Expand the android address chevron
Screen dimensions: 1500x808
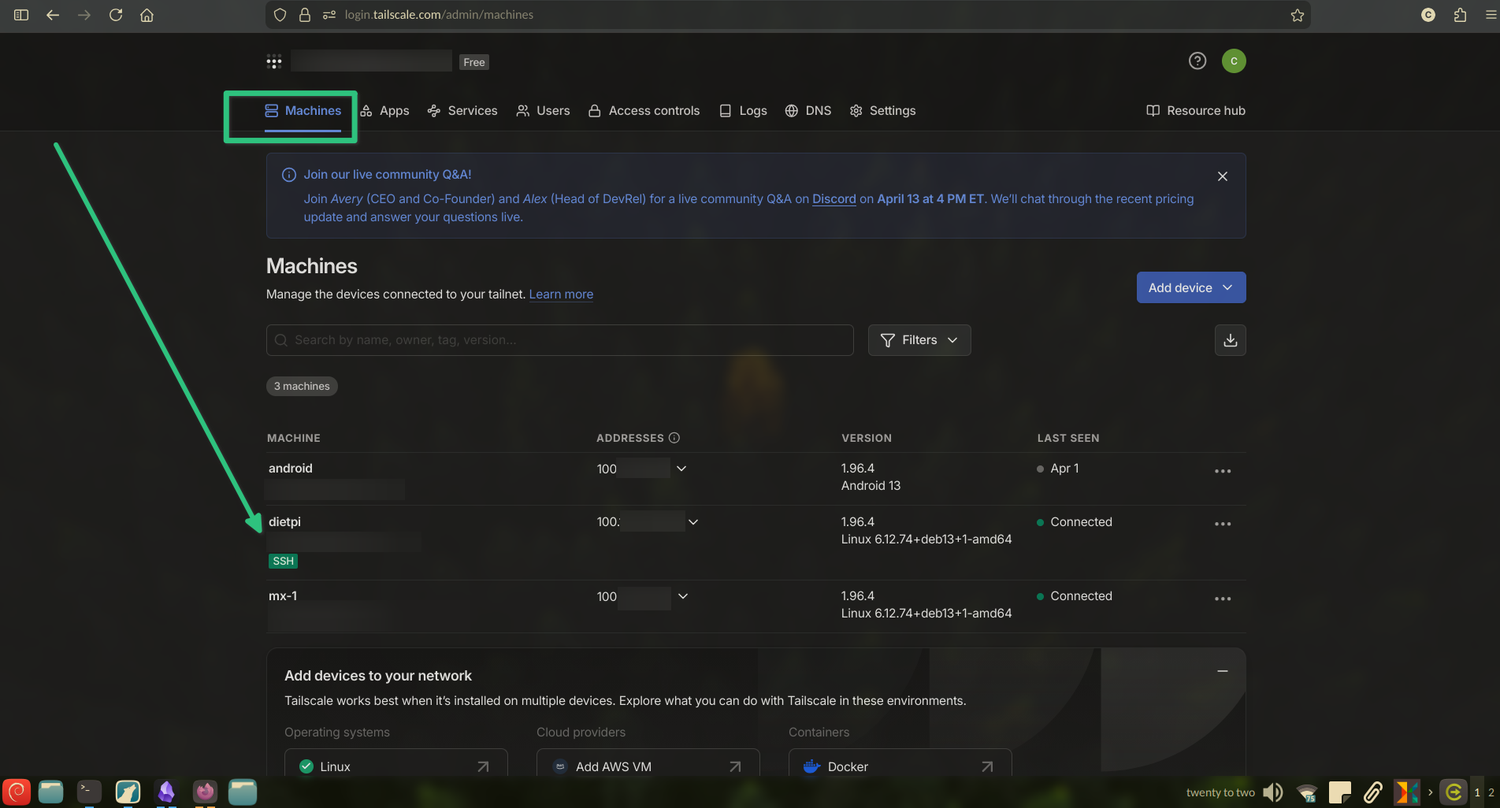pos(682,469)
